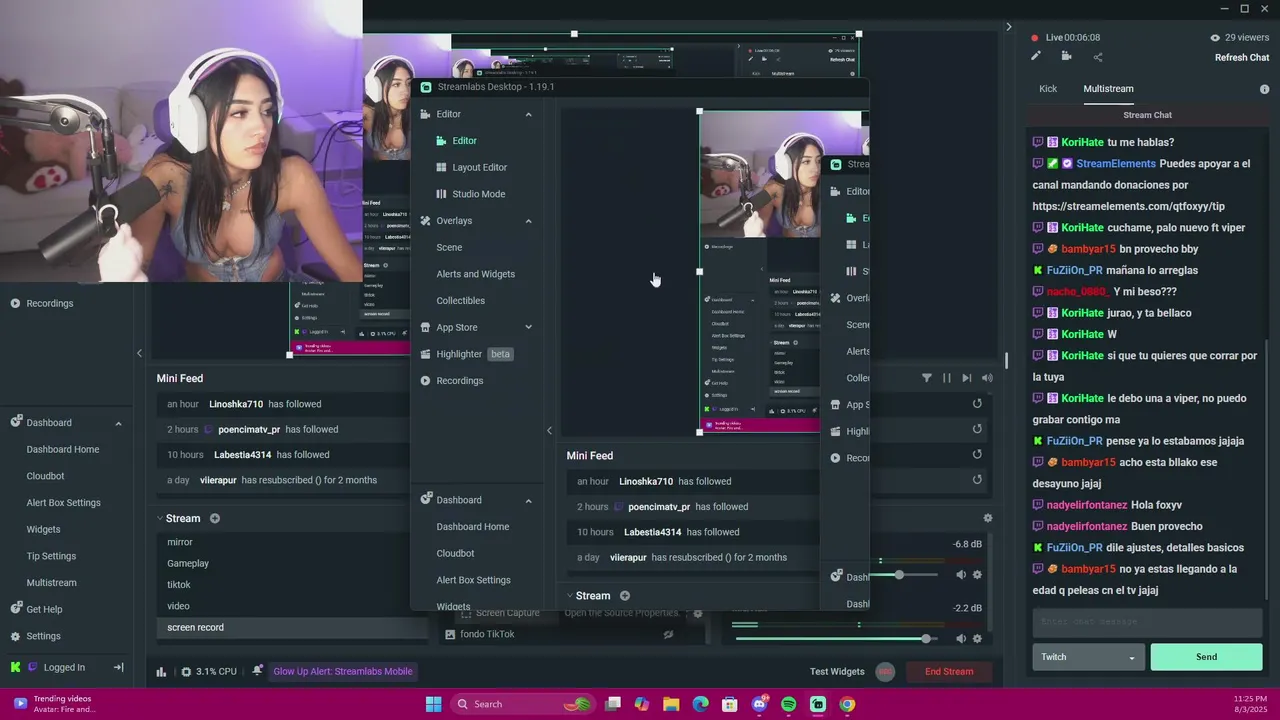The width and height of the screenshot is (1280, 720).
Task: Open Google Chrome from the taskbar
Action: click(847, 704)
